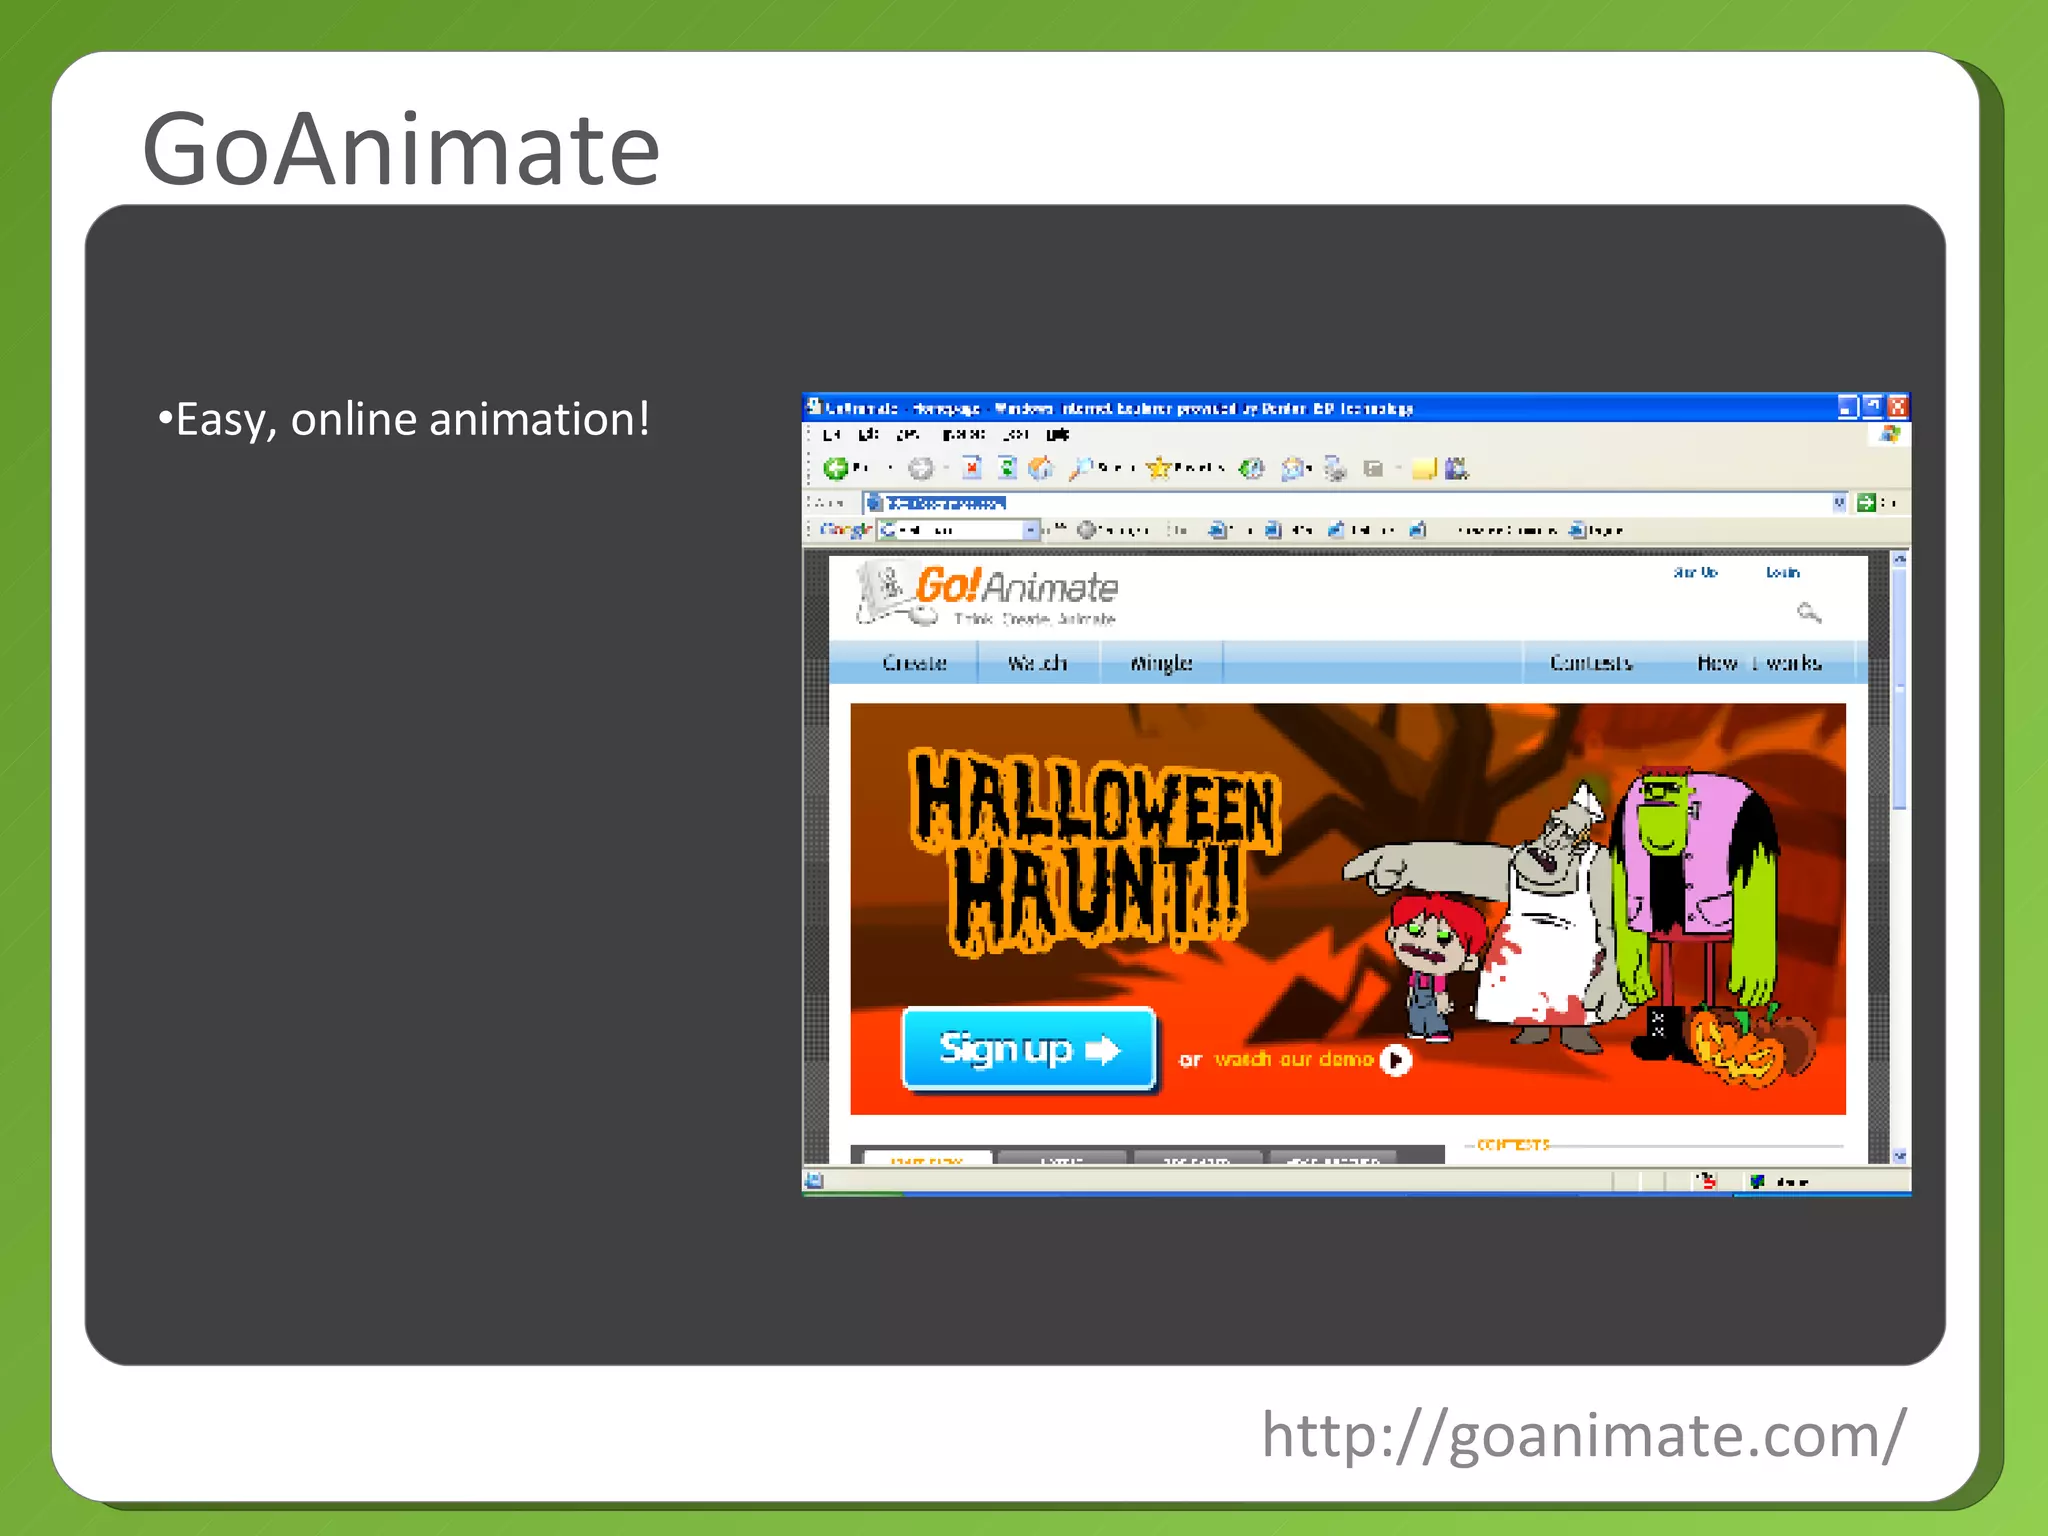Click the yellow note icon in the toolbar
This screenshot has height=1536, width=2048.
(1423, 468)
